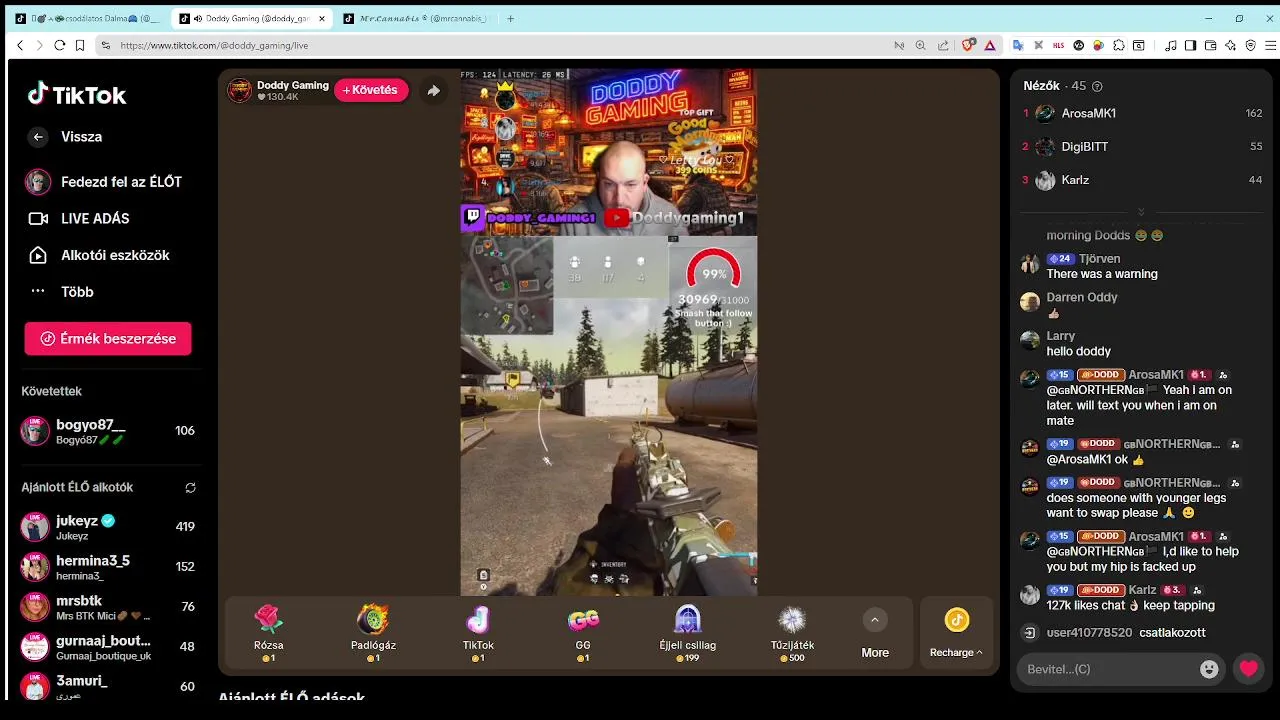The height and width of the screenshot is (720, 1280).
Task: Click the Követés follow button
Action: click(371, 90)
